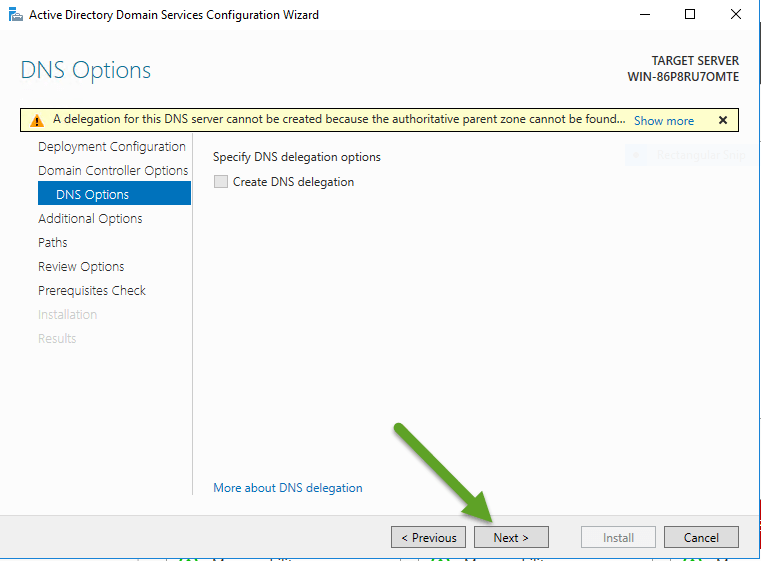Cancel the configuration wizard

[x=701, y=537]
